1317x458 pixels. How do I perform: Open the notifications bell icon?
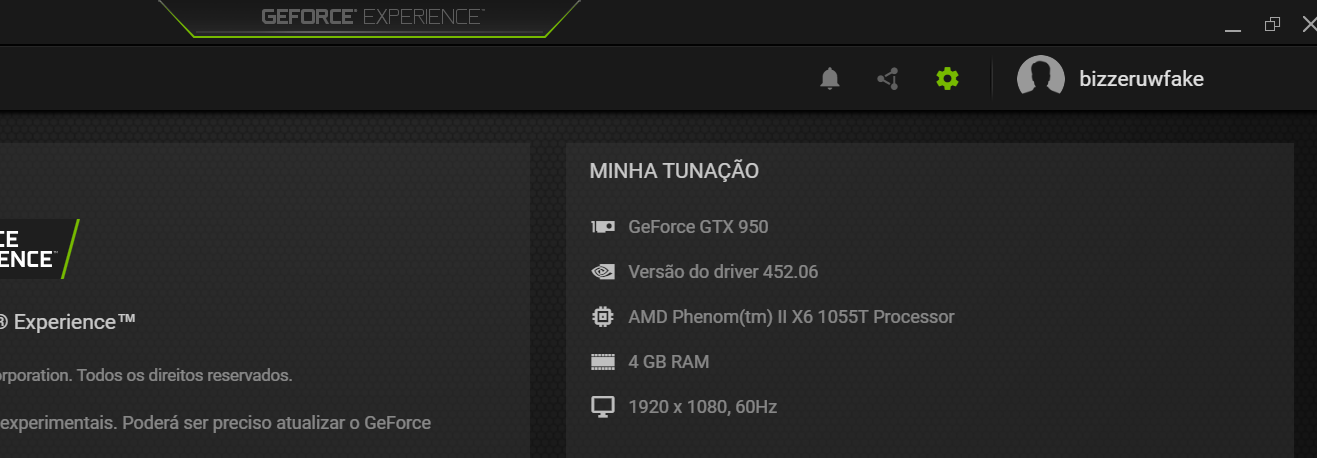829,78
